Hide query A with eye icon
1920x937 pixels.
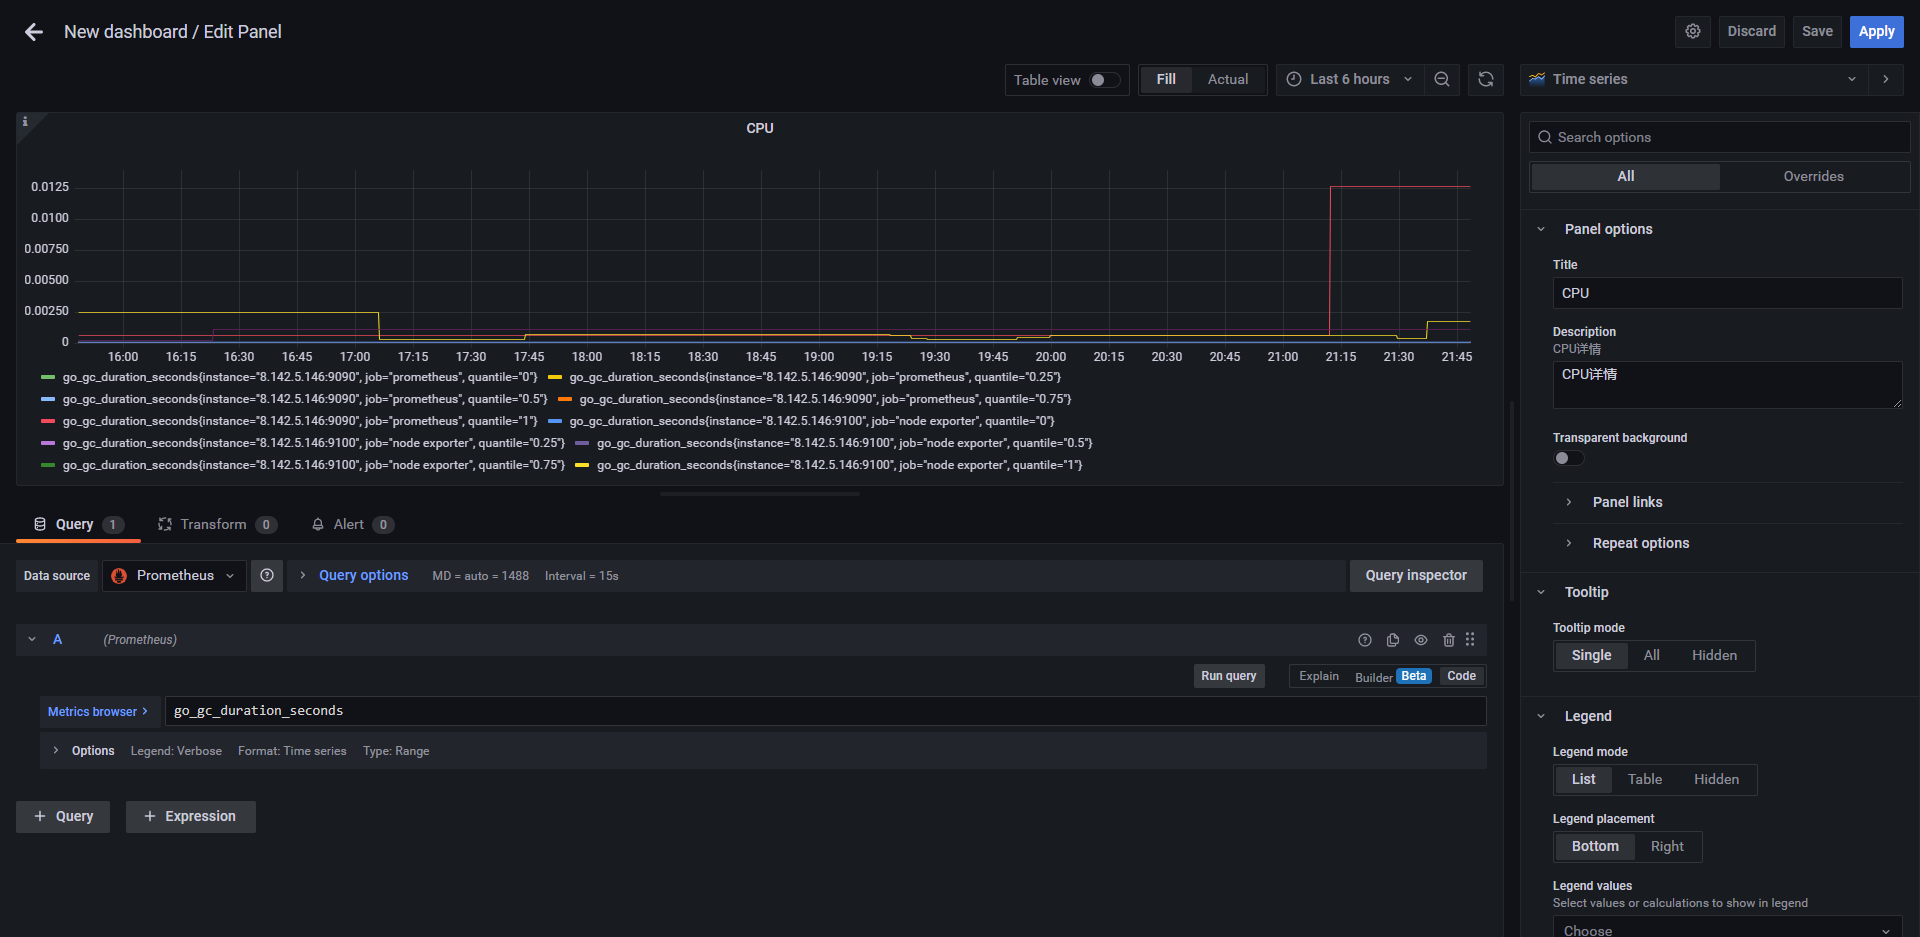pos(1421,640)
